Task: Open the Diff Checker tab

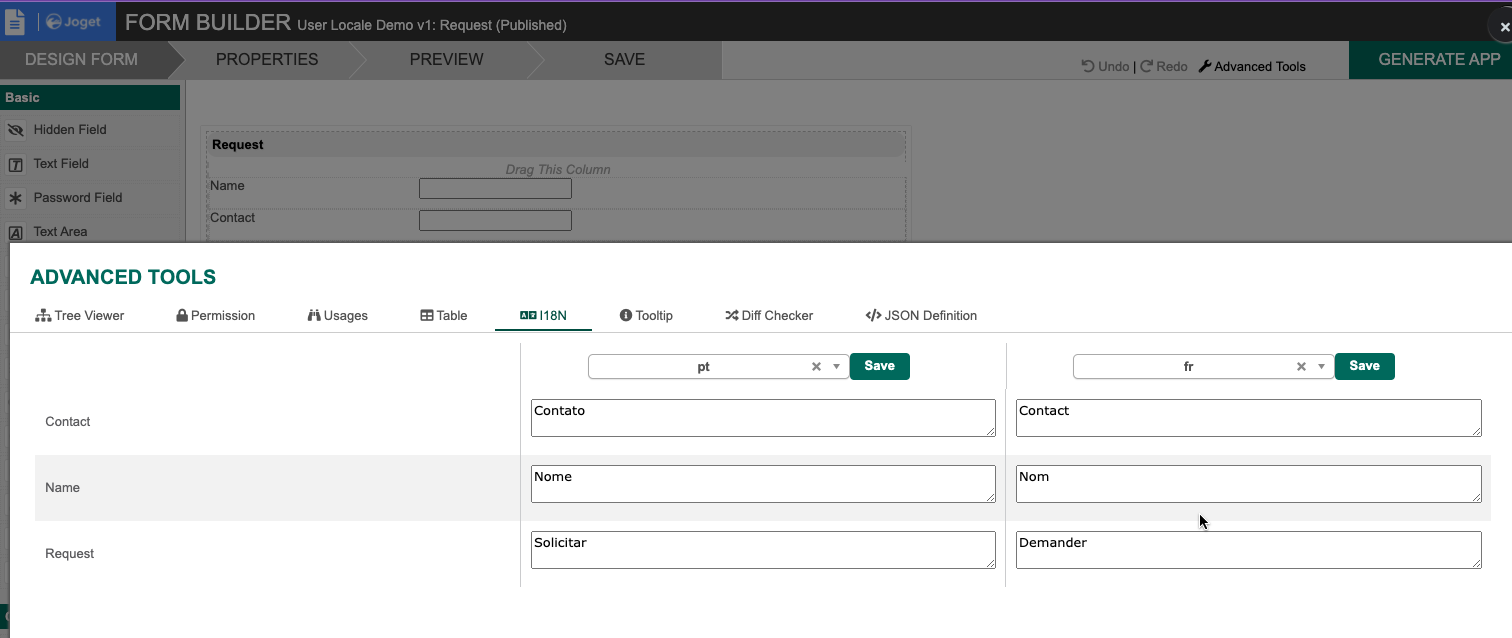Action: click(769, 315)
